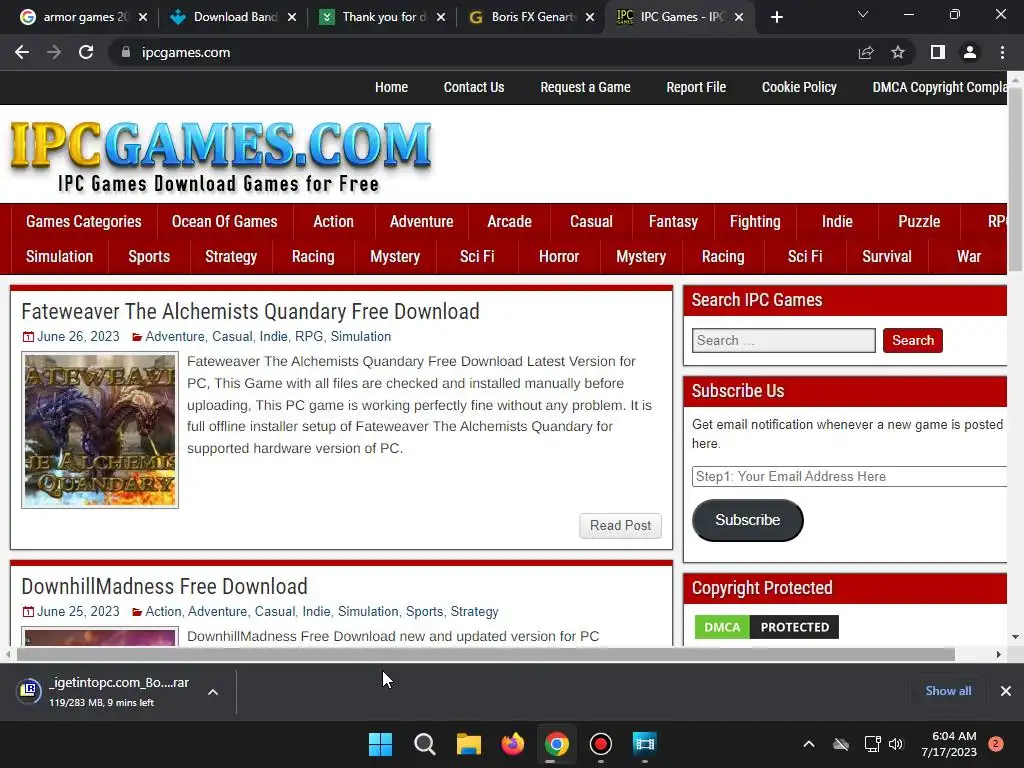Viewport: 1024px width, 768px height.
Task: Go back using browser back arrow
Action: pos(22,52)
